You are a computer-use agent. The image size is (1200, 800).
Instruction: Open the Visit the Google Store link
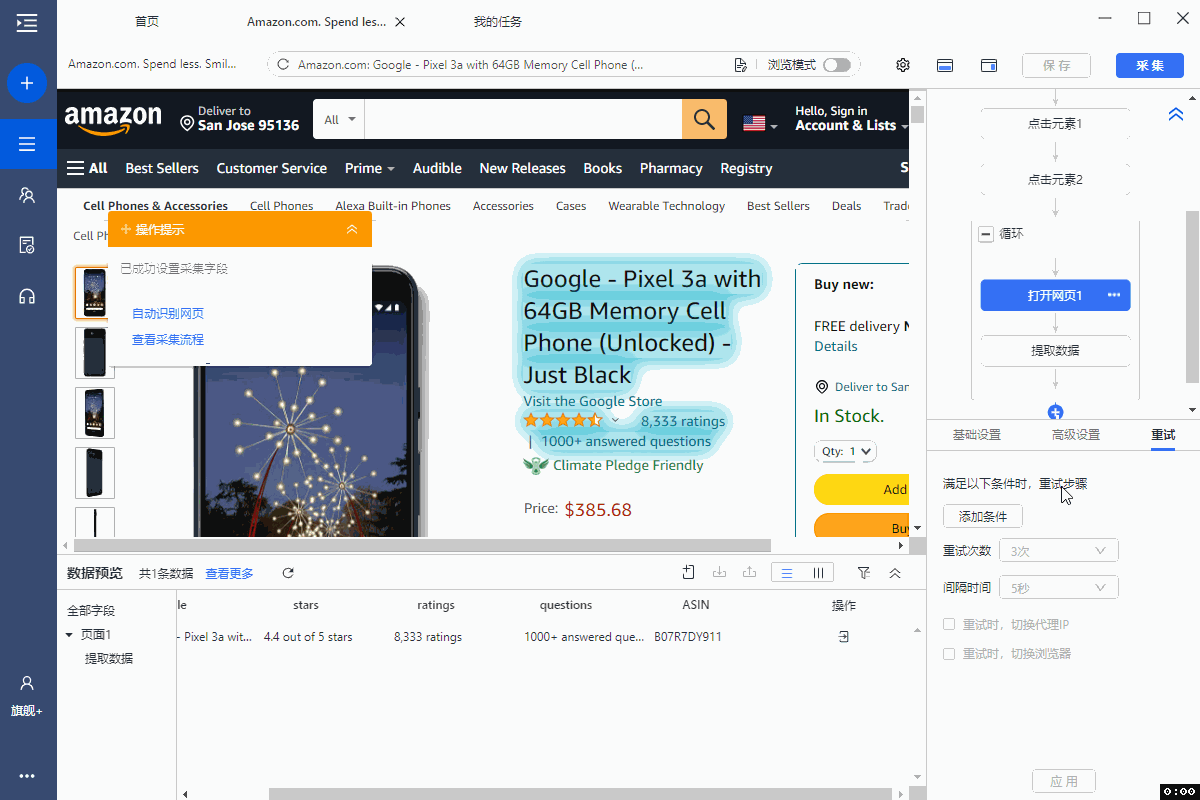[x=593, y=401]
